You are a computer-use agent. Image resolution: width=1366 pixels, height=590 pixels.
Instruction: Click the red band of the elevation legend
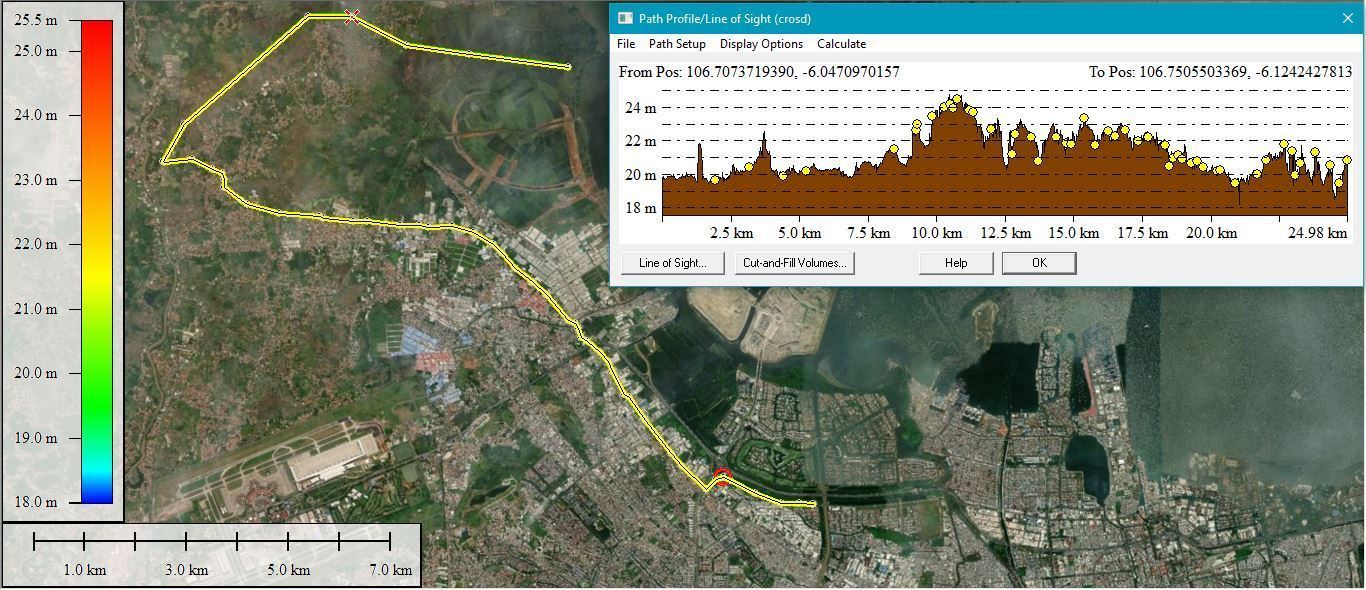tap(96, 40)
